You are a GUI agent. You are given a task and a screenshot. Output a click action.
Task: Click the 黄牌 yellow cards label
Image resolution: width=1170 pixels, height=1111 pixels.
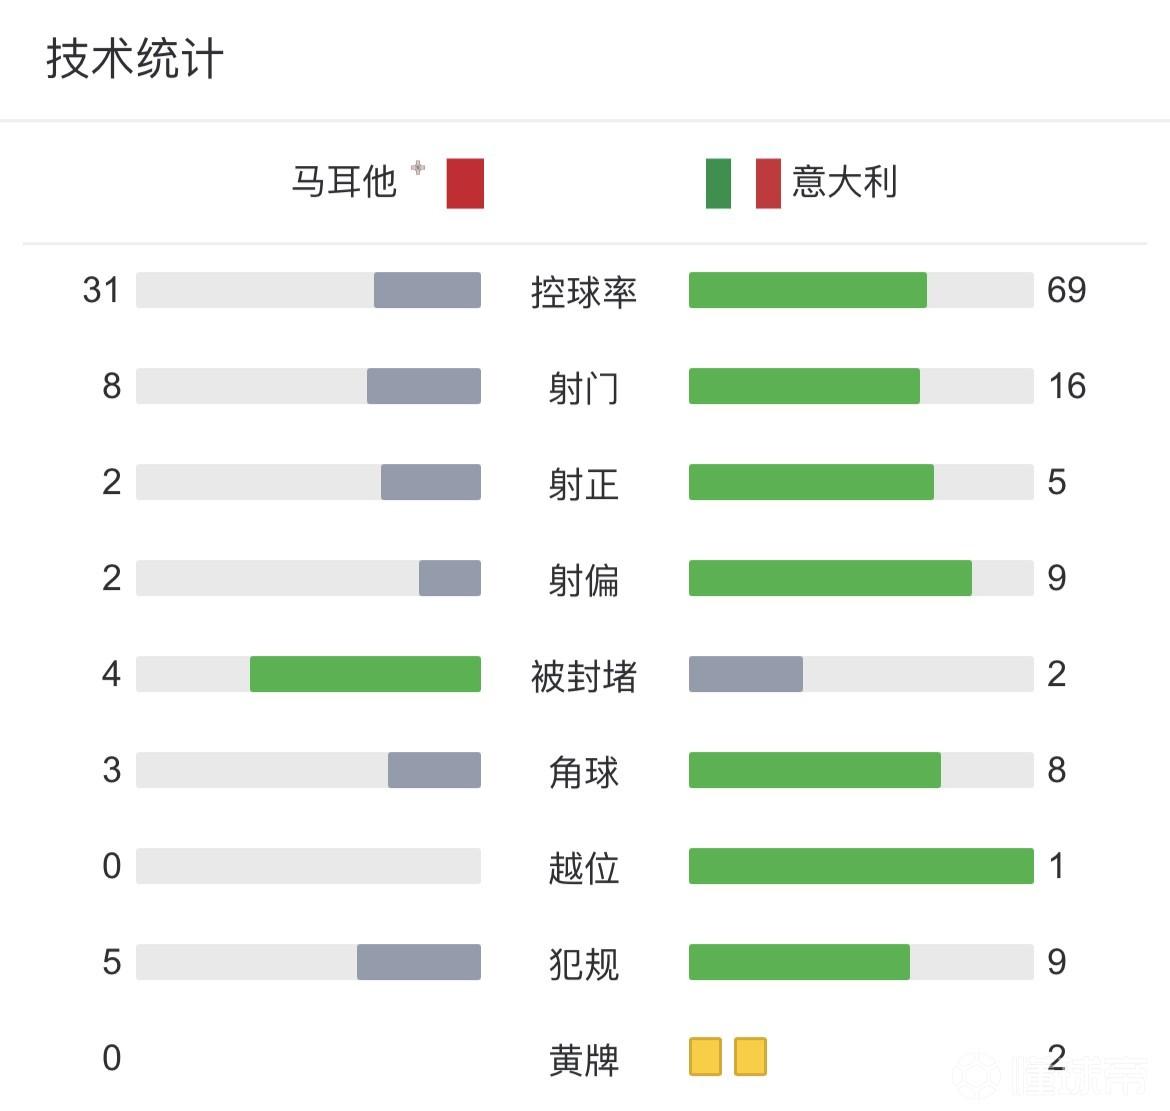[x=583, y=1059]
